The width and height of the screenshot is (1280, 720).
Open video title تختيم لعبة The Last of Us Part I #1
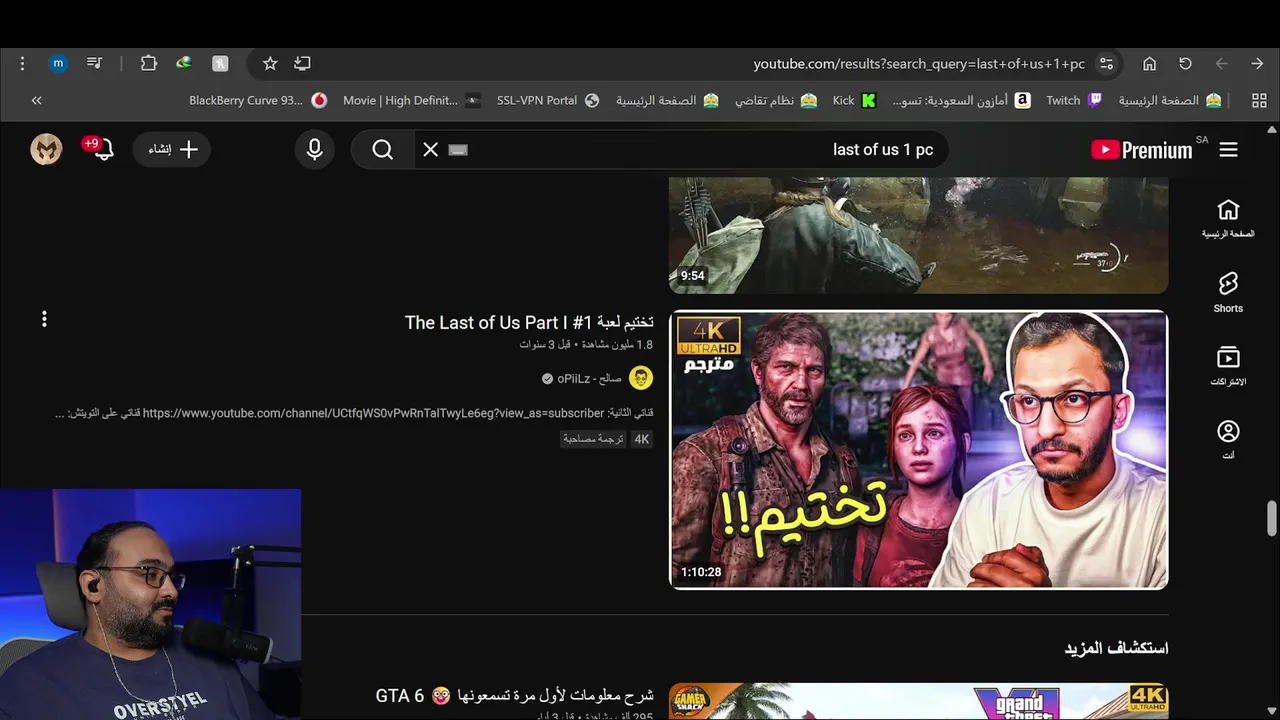pyautogui.click(x=529, y=322)
